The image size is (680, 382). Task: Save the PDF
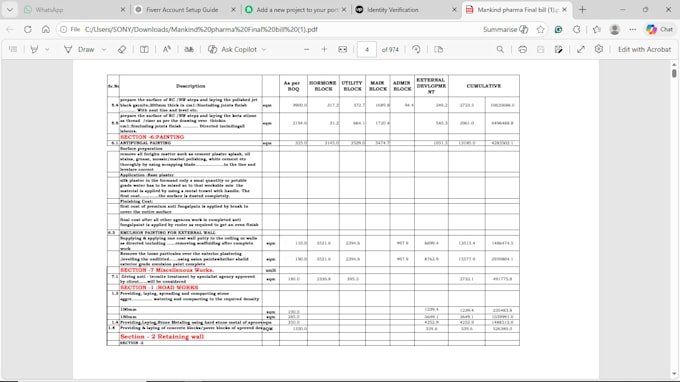coord(540,49)
